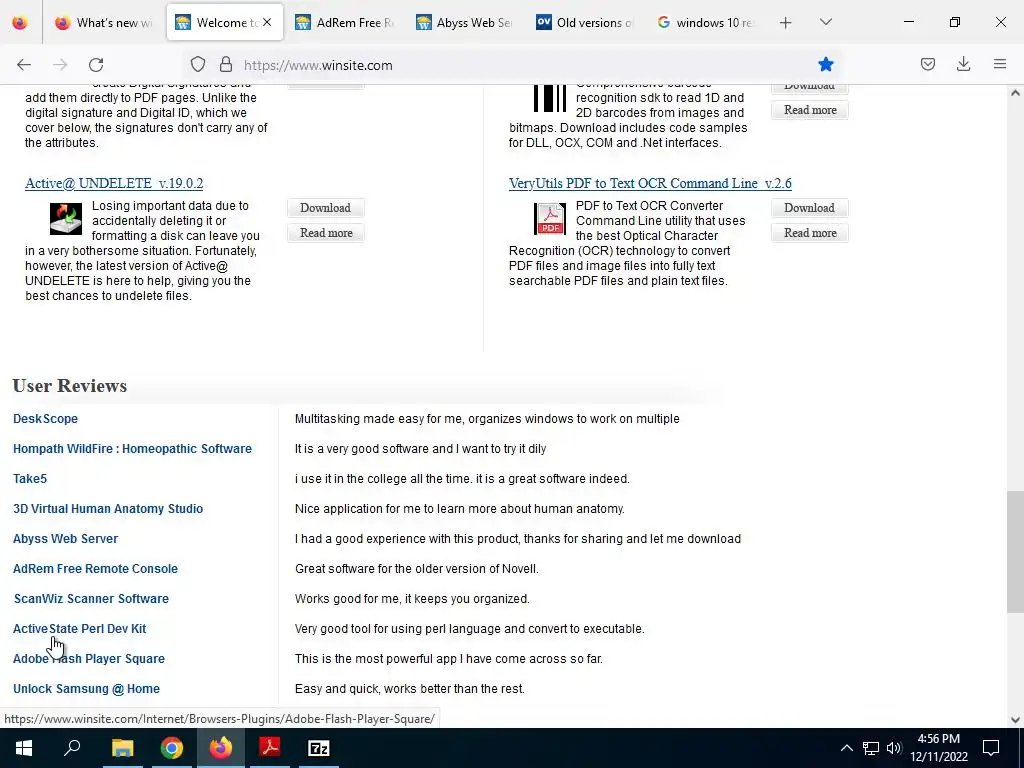The height and width of the screenshot is (768, 1024).
Task: Click the site security padlock icon
Action: pos(226,65)
